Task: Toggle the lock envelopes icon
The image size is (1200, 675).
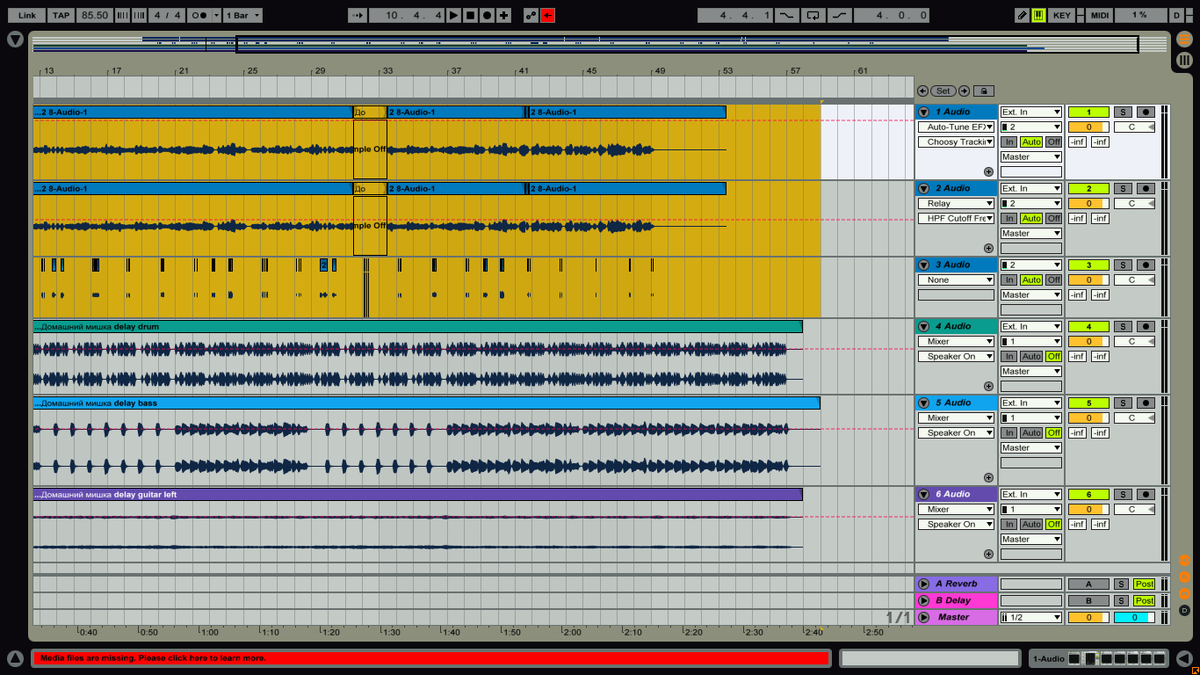Action: (983, 91)
